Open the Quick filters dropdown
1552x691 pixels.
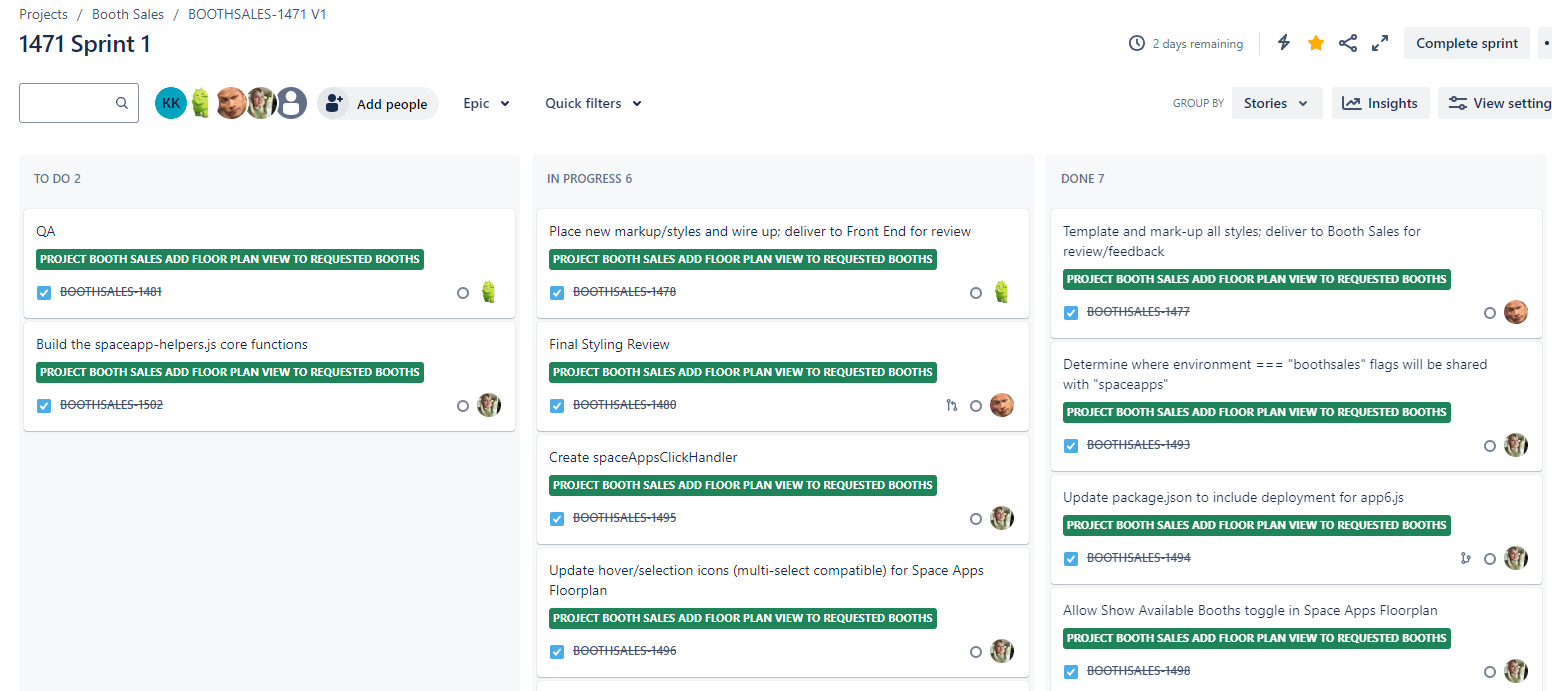[593, 103]
